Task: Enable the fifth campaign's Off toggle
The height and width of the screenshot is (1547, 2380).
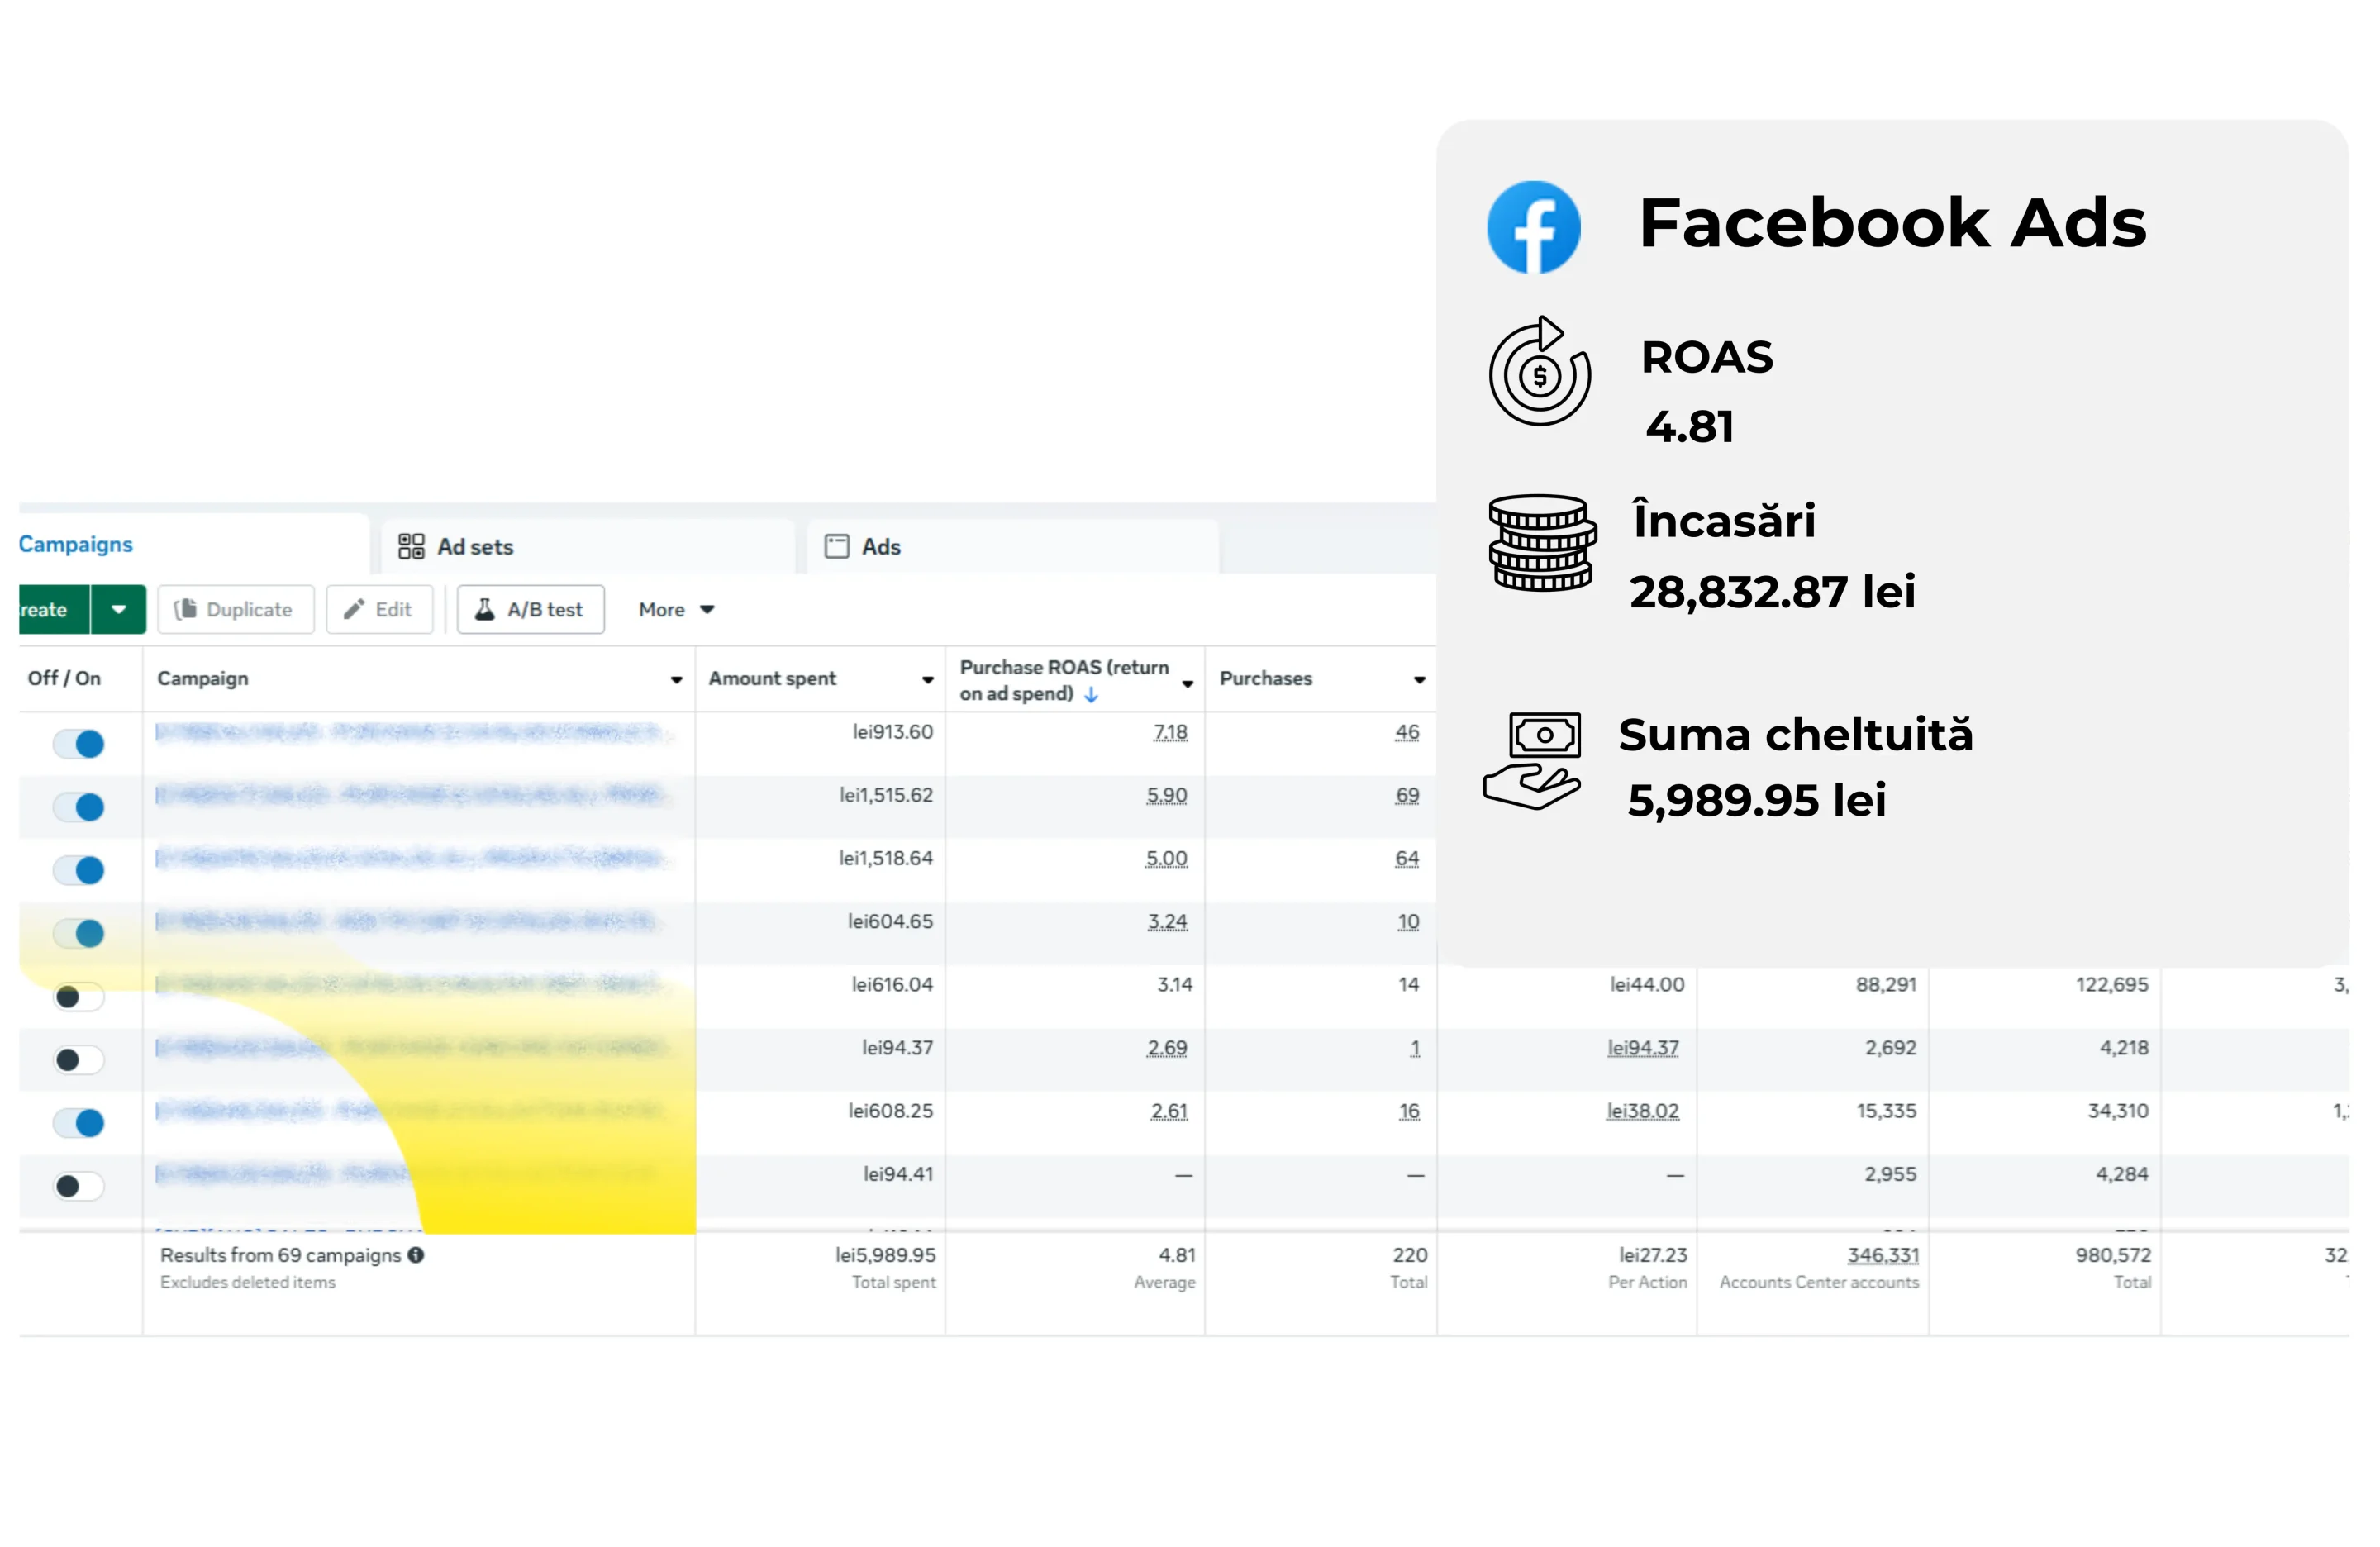Action: tap(78, 996)
